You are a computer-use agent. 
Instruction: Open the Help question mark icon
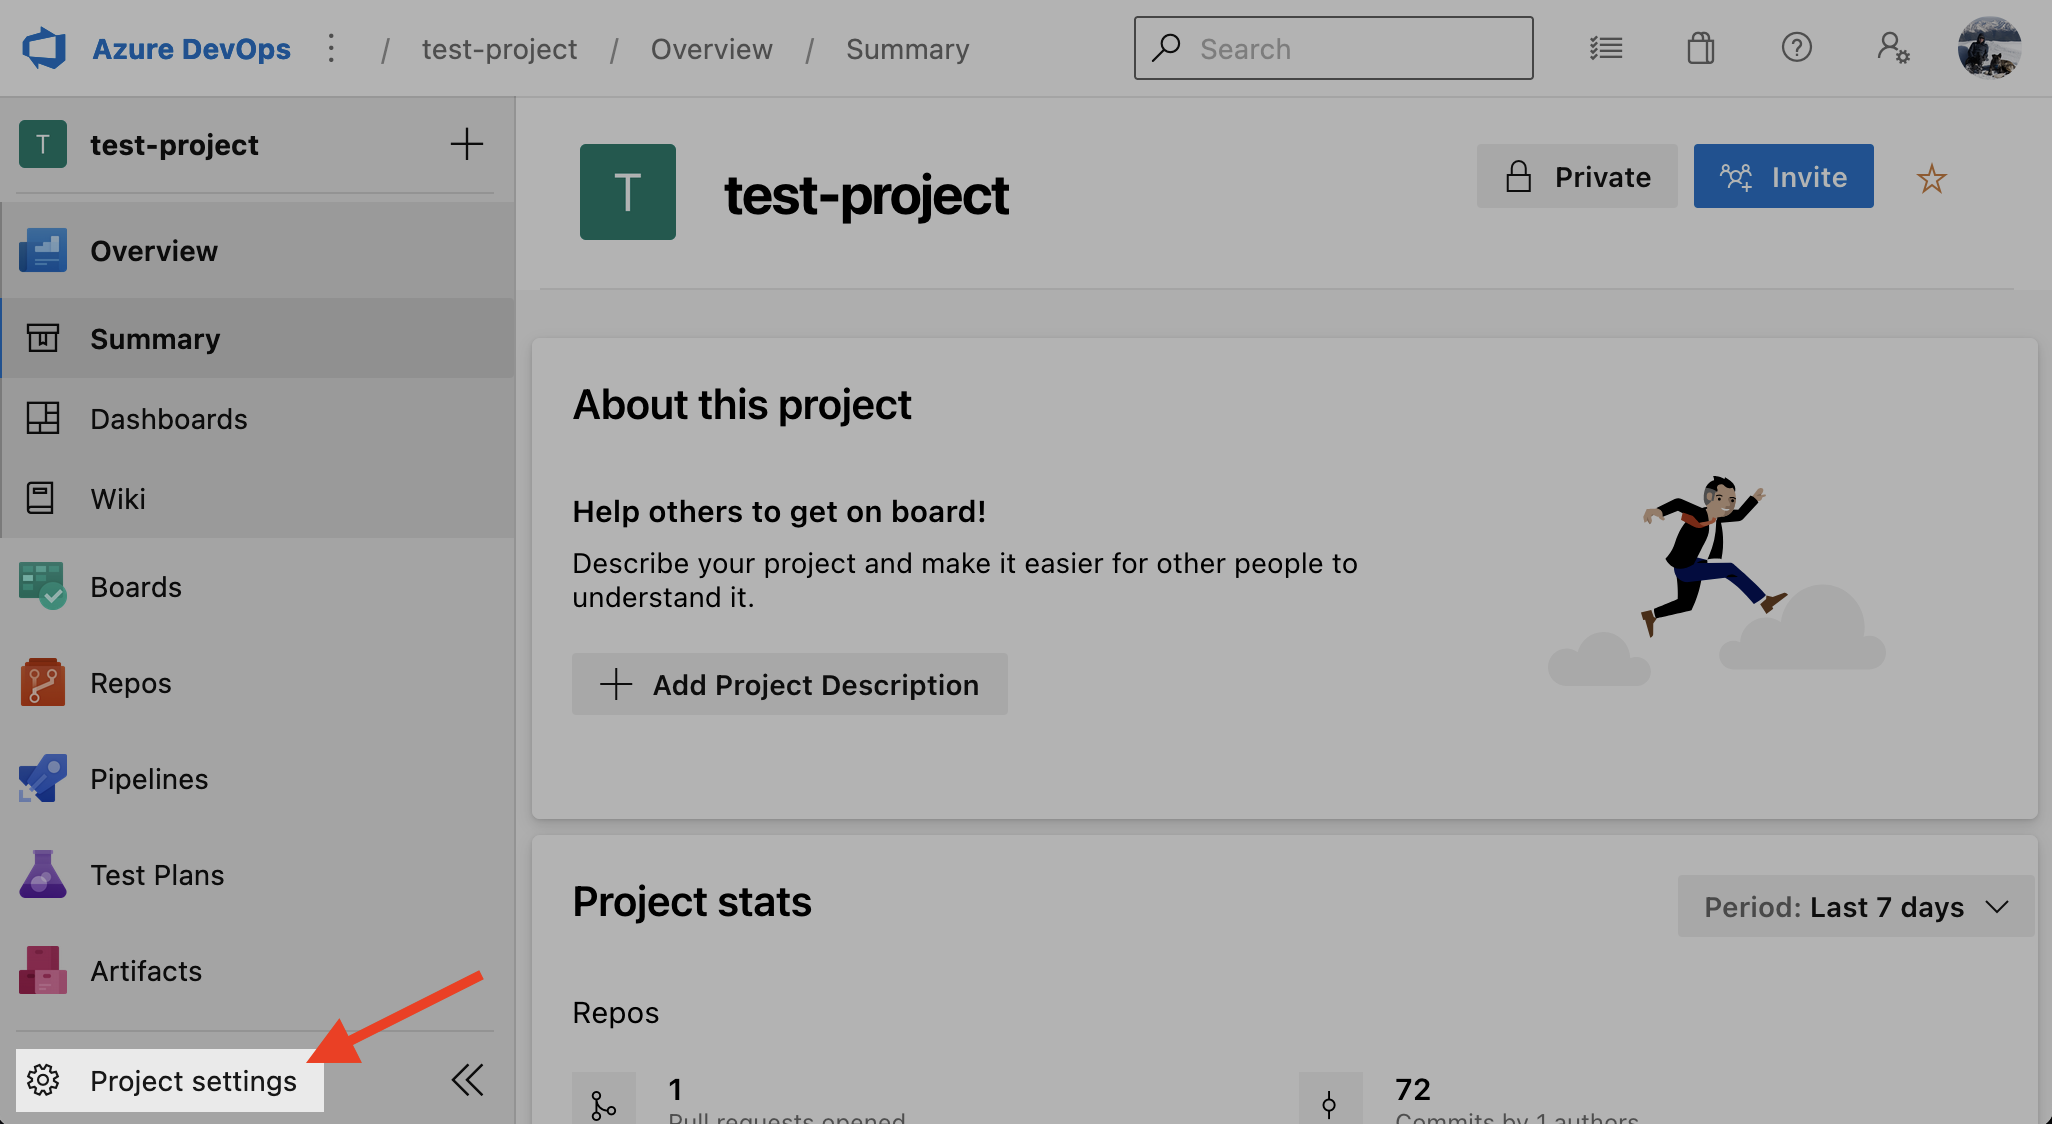[x=1796, y=47]
